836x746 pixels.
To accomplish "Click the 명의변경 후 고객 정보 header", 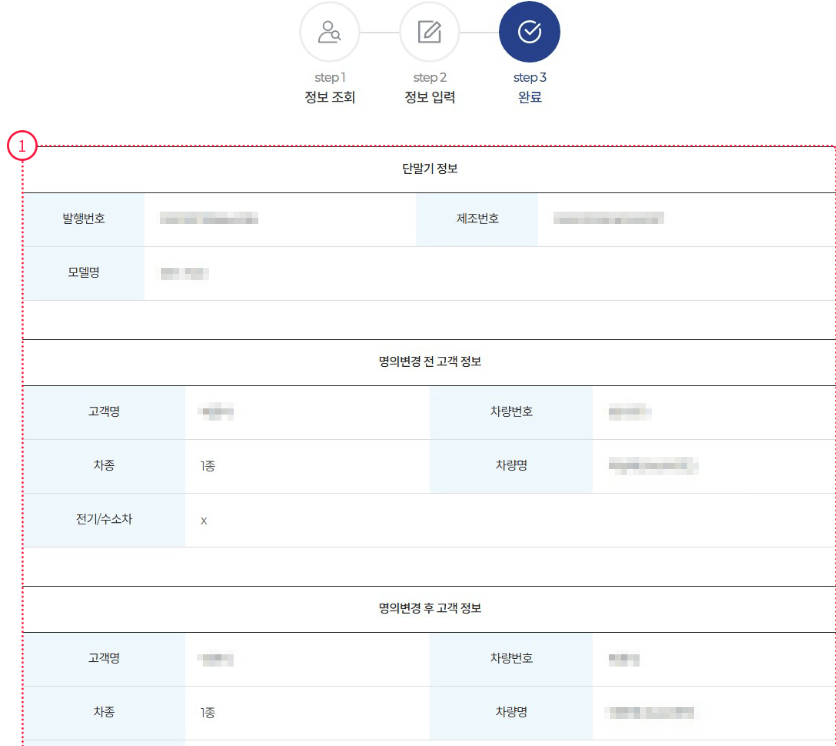I will pos(428,608).
